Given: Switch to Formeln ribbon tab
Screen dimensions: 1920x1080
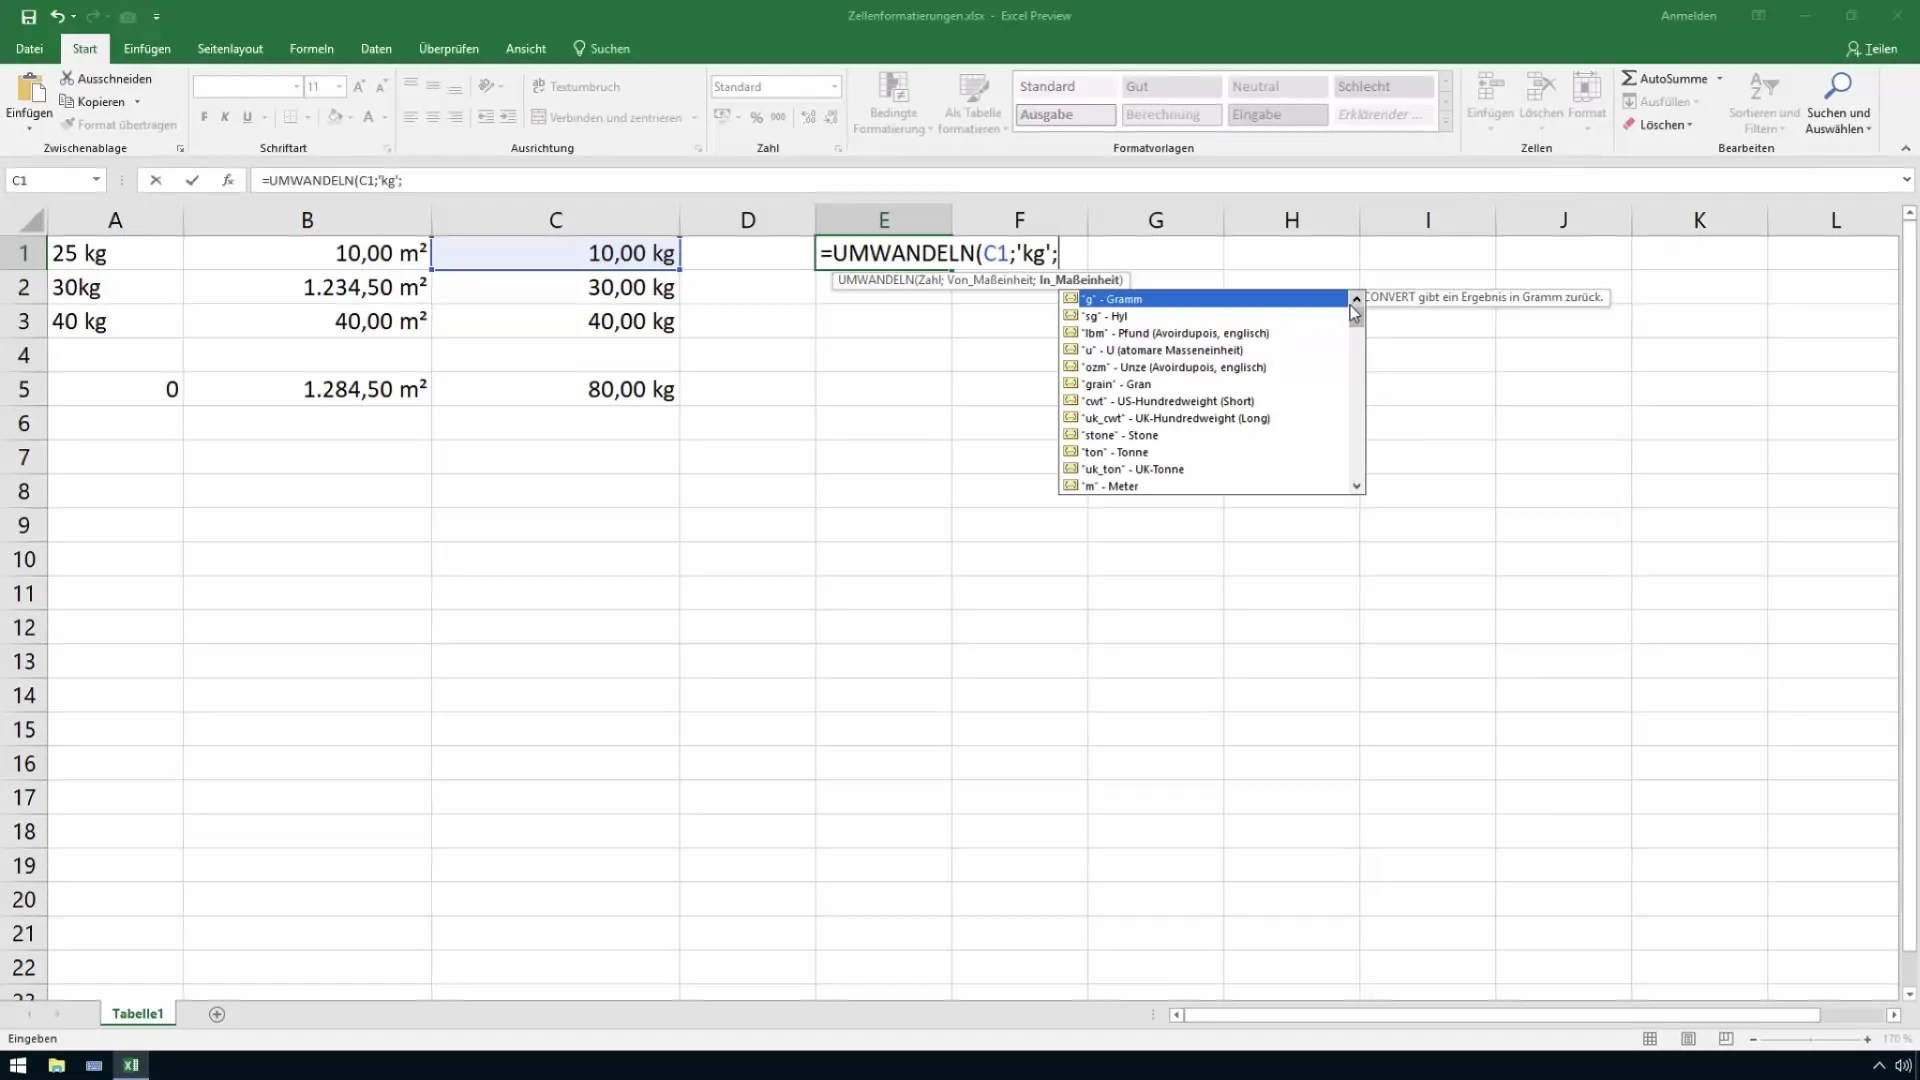Looking at the screenshot, I should coord(312,48).
